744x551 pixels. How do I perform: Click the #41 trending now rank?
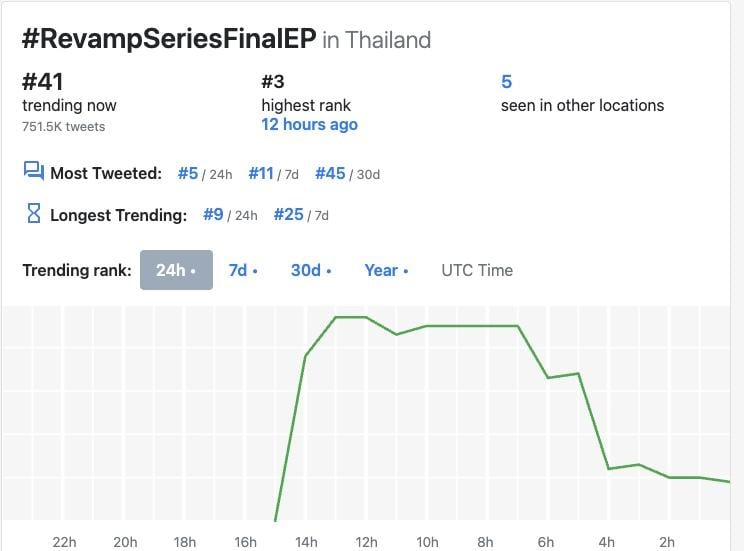coord(43,82)
